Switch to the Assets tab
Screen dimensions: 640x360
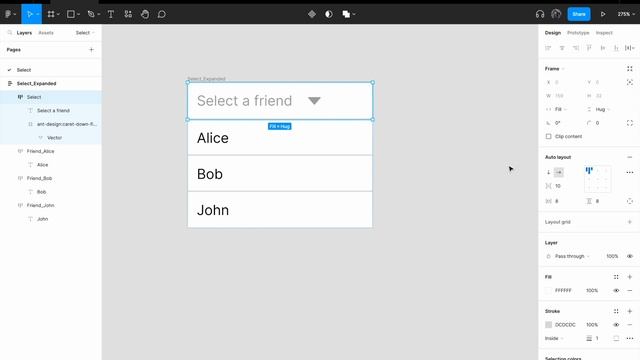click(46, 33)
